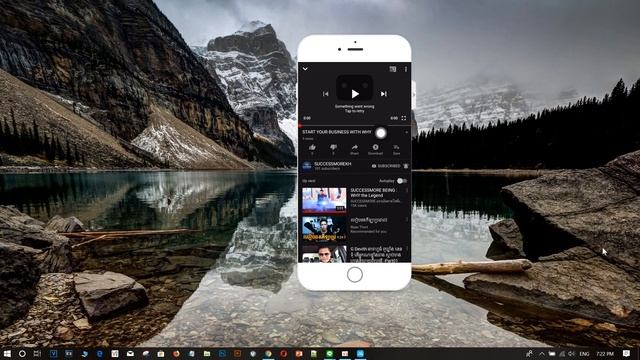Seek using the red video progress bar

tap(354, 125)
